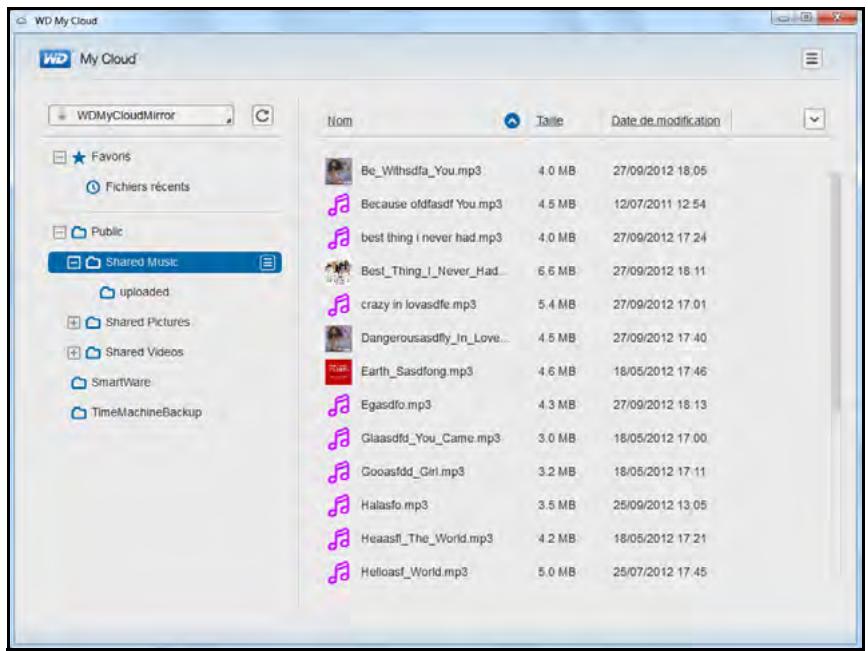This screenshot has height=651, width=868.
Task: Click the clock icon for recent files
Action: click(93, 187)
